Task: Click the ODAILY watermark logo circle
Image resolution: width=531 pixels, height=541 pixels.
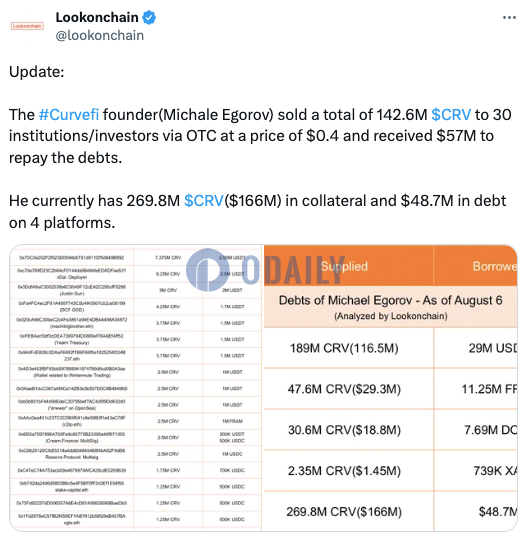Action: pyautogui.click(x=208, y=270)
